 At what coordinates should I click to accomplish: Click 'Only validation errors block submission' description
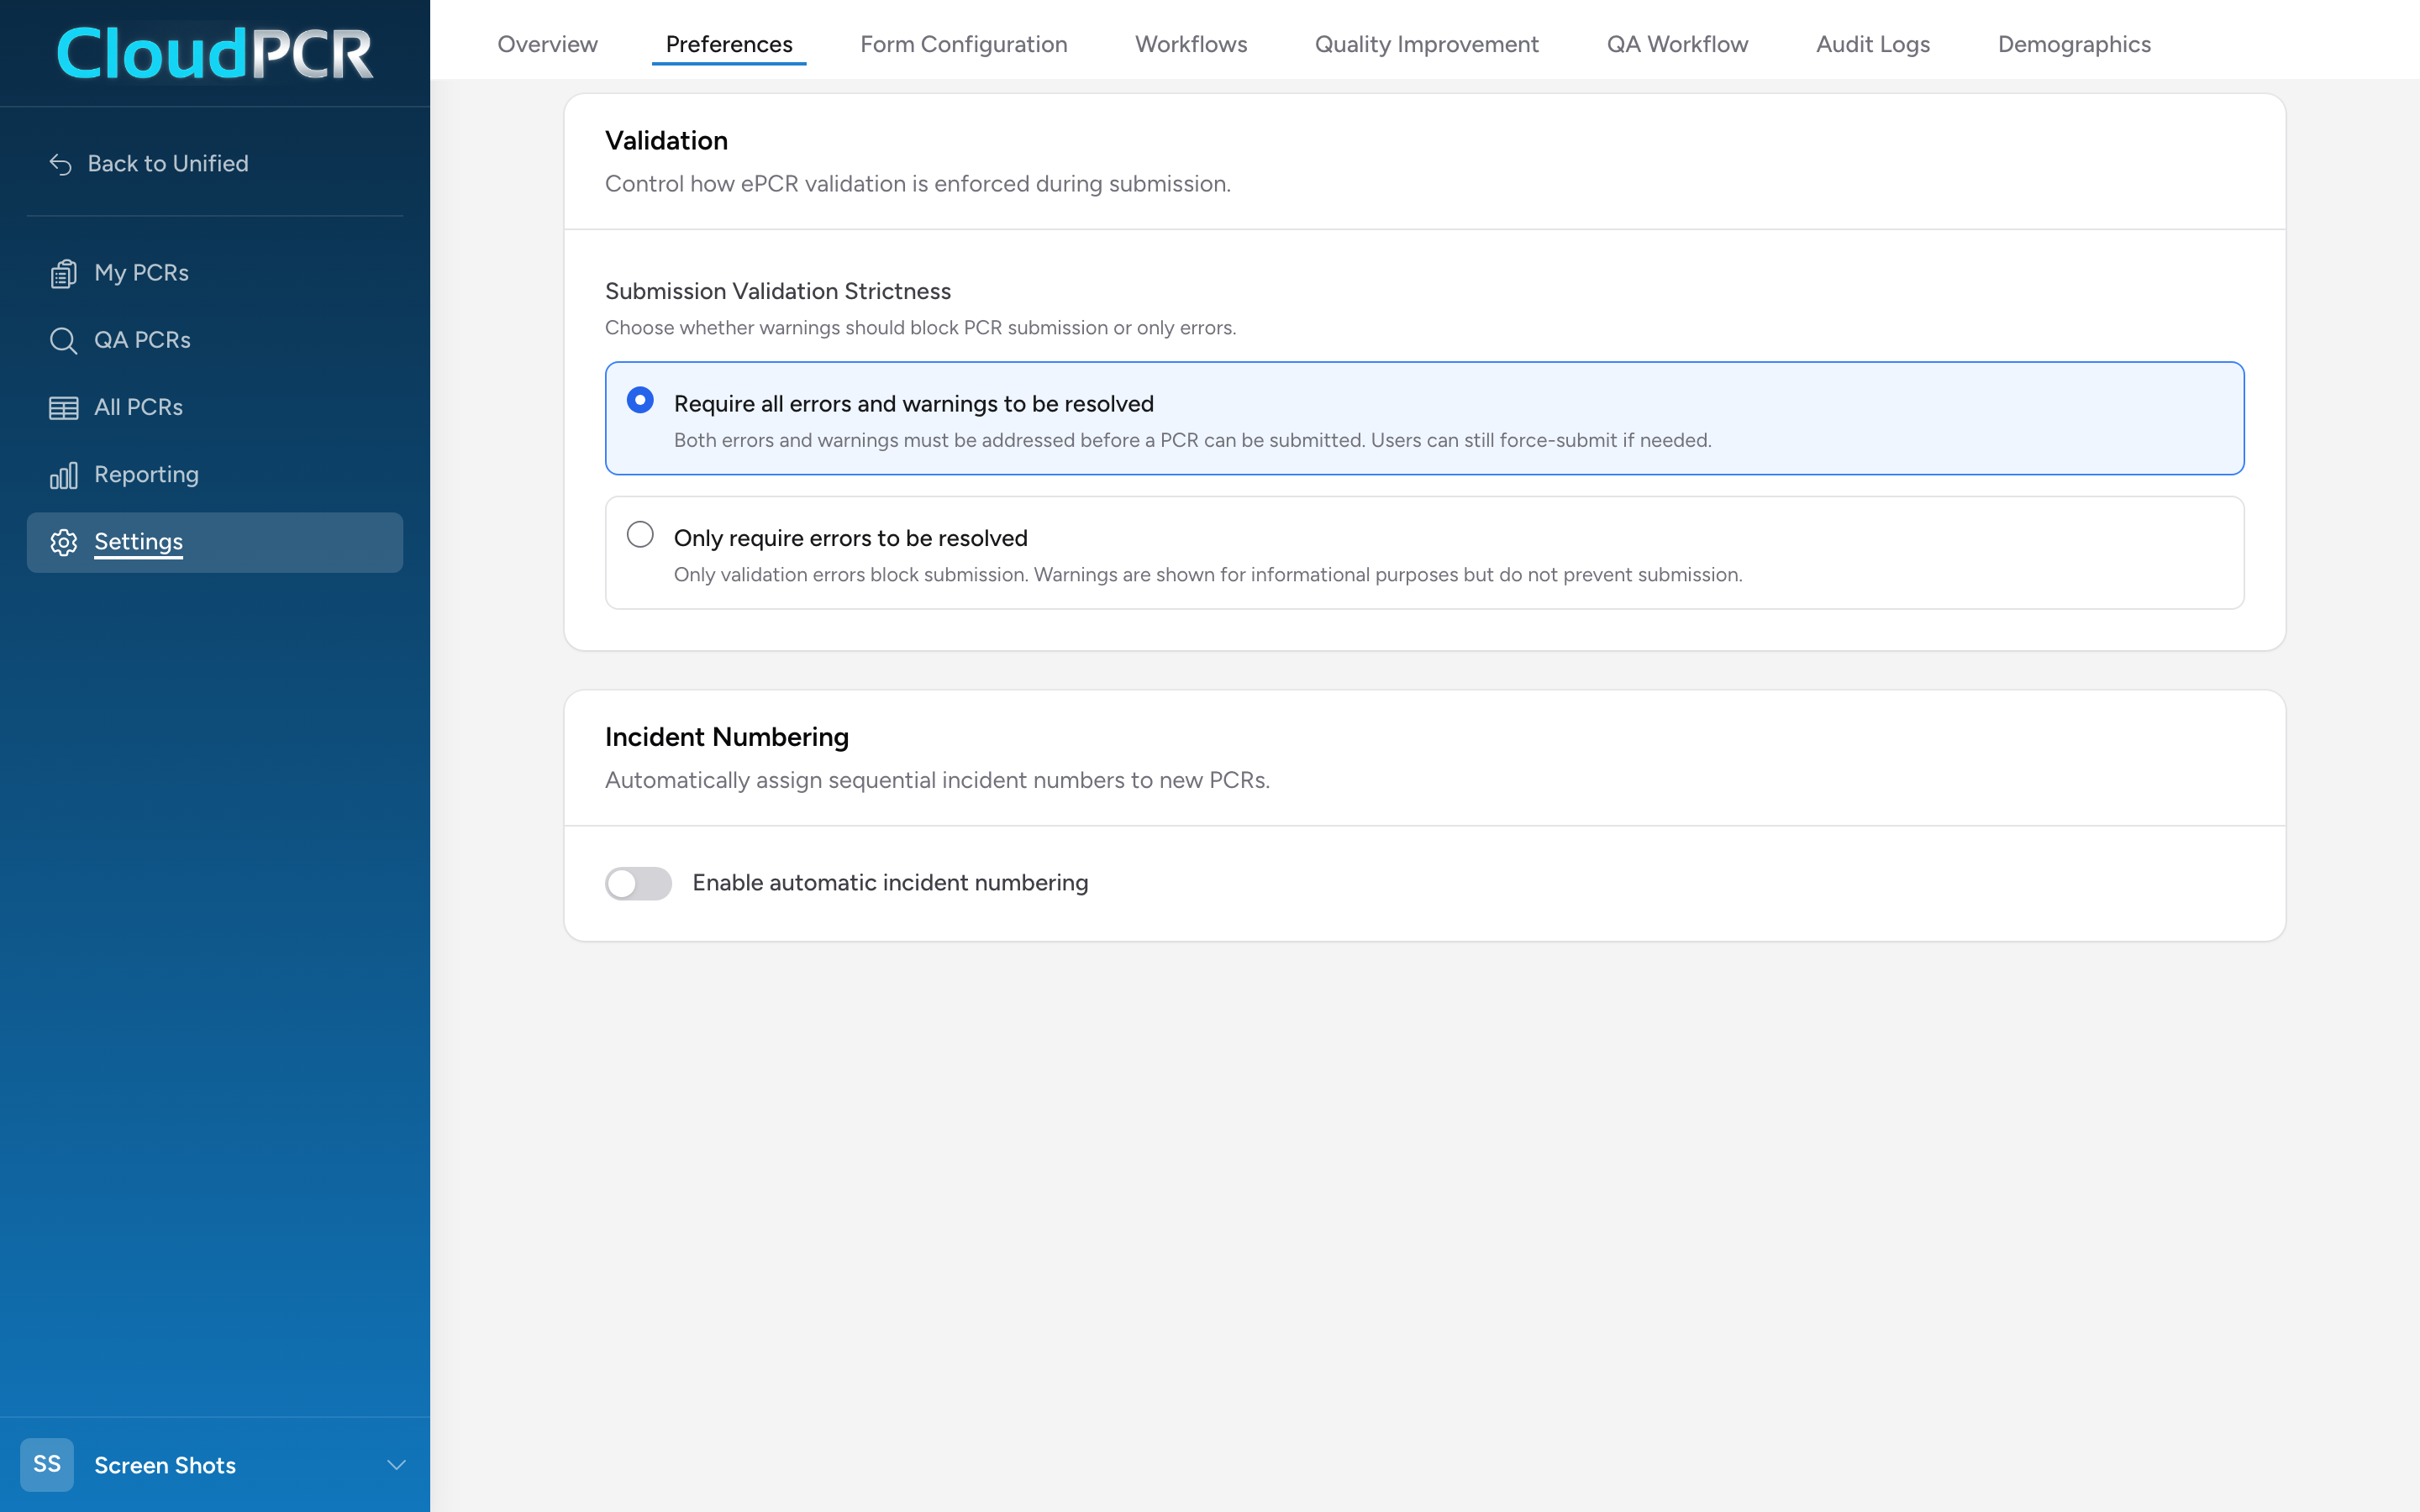(x=1207, y=574)
